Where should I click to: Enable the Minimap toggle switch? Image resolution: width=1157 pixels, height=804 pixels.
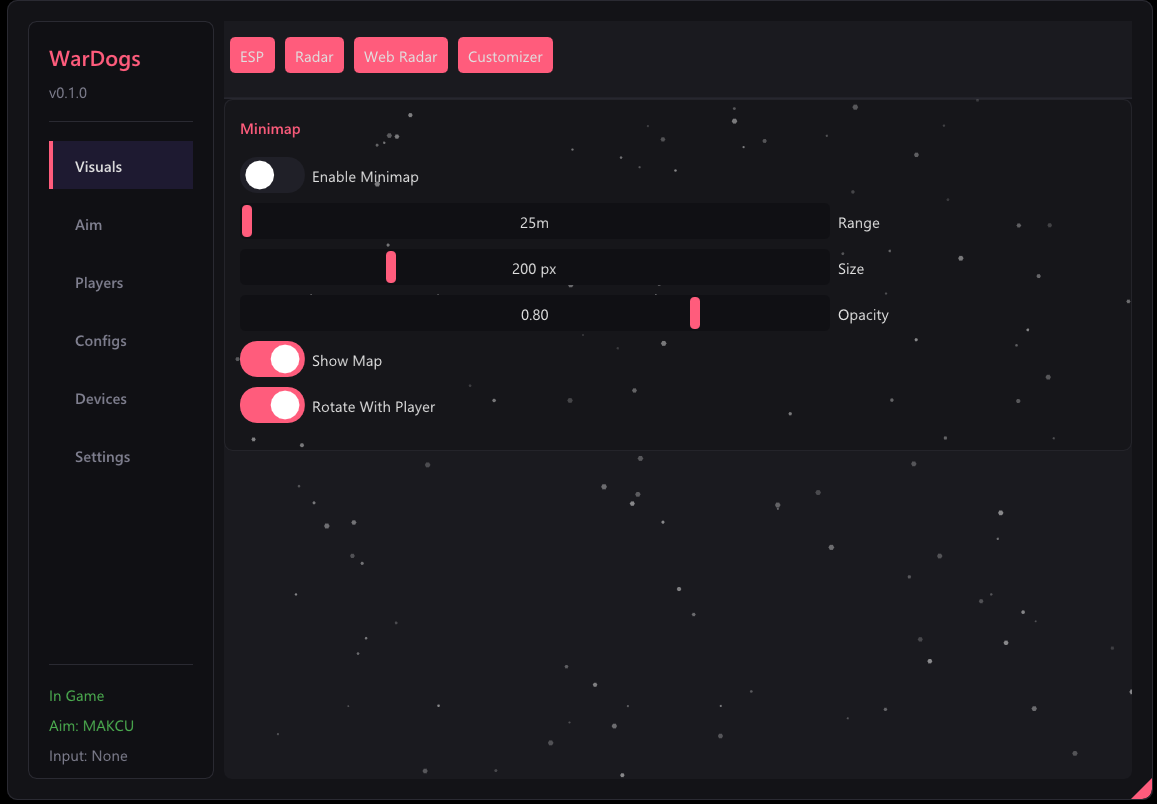coord(272,176)
